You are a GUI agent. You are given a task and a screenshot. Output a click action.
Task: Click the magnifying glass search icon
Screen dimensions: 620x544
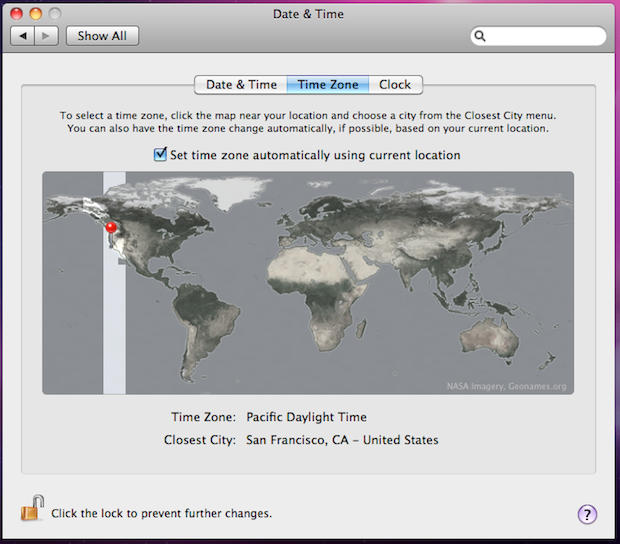point(480,36)
